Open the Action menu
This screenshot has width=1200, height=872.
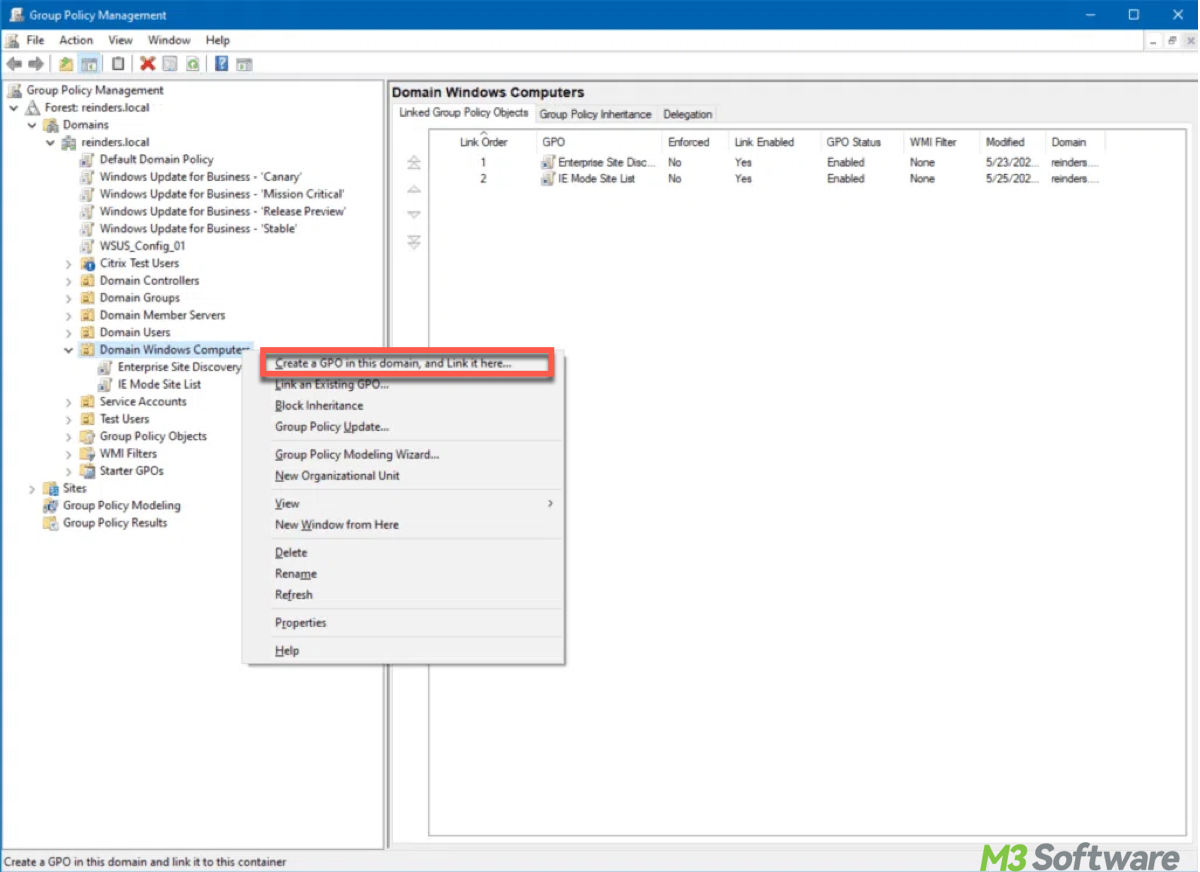coord(76,40)
